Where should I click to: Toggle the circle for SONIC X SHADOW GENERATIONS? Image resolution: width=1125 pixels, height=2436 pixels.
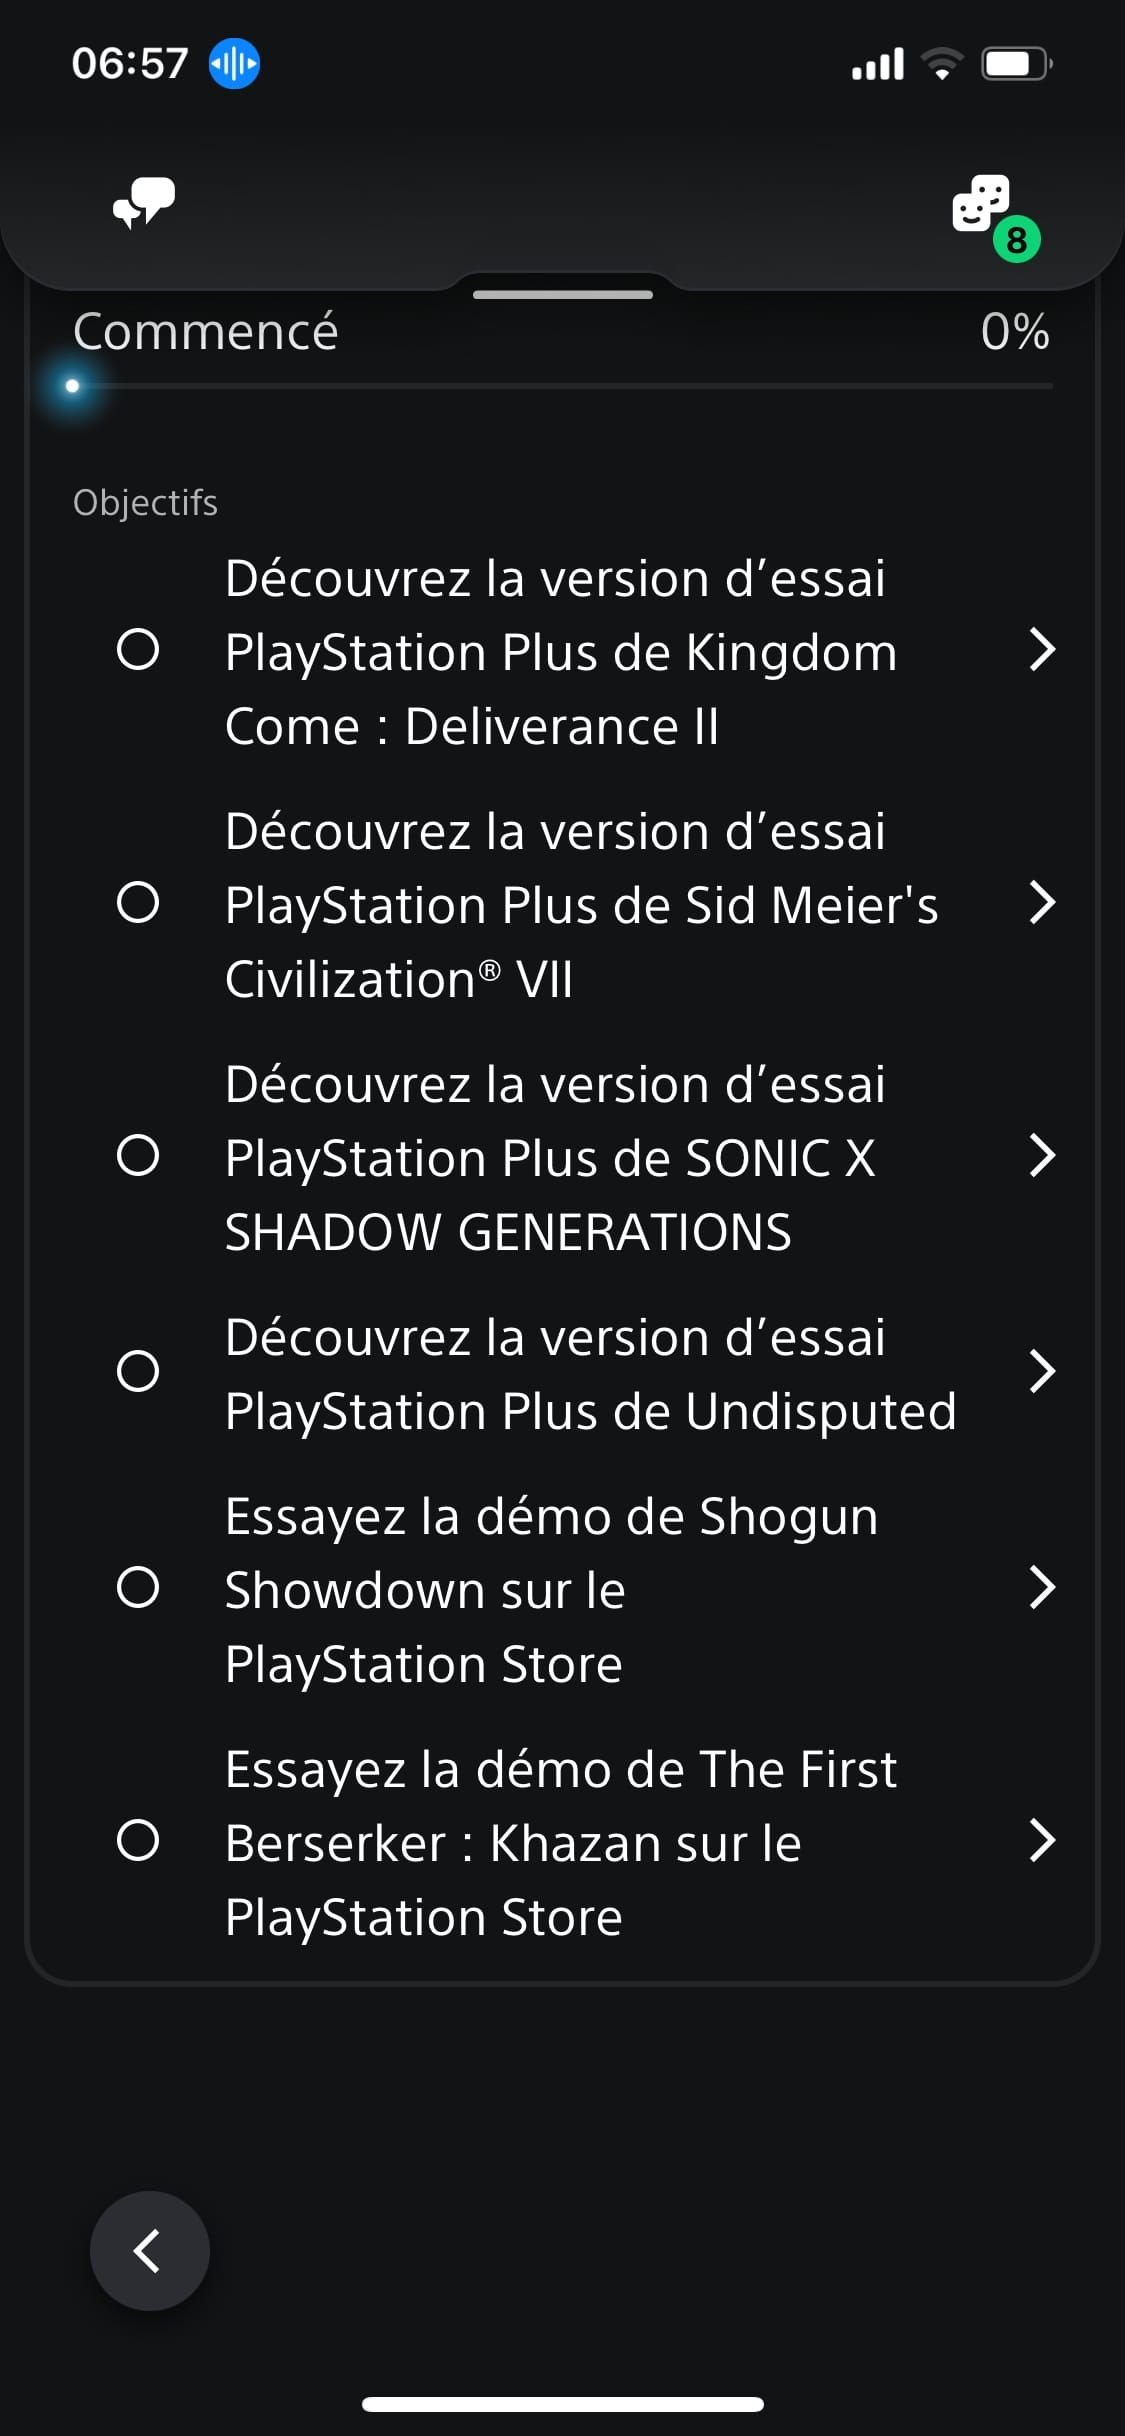[x=138, y=1156]
